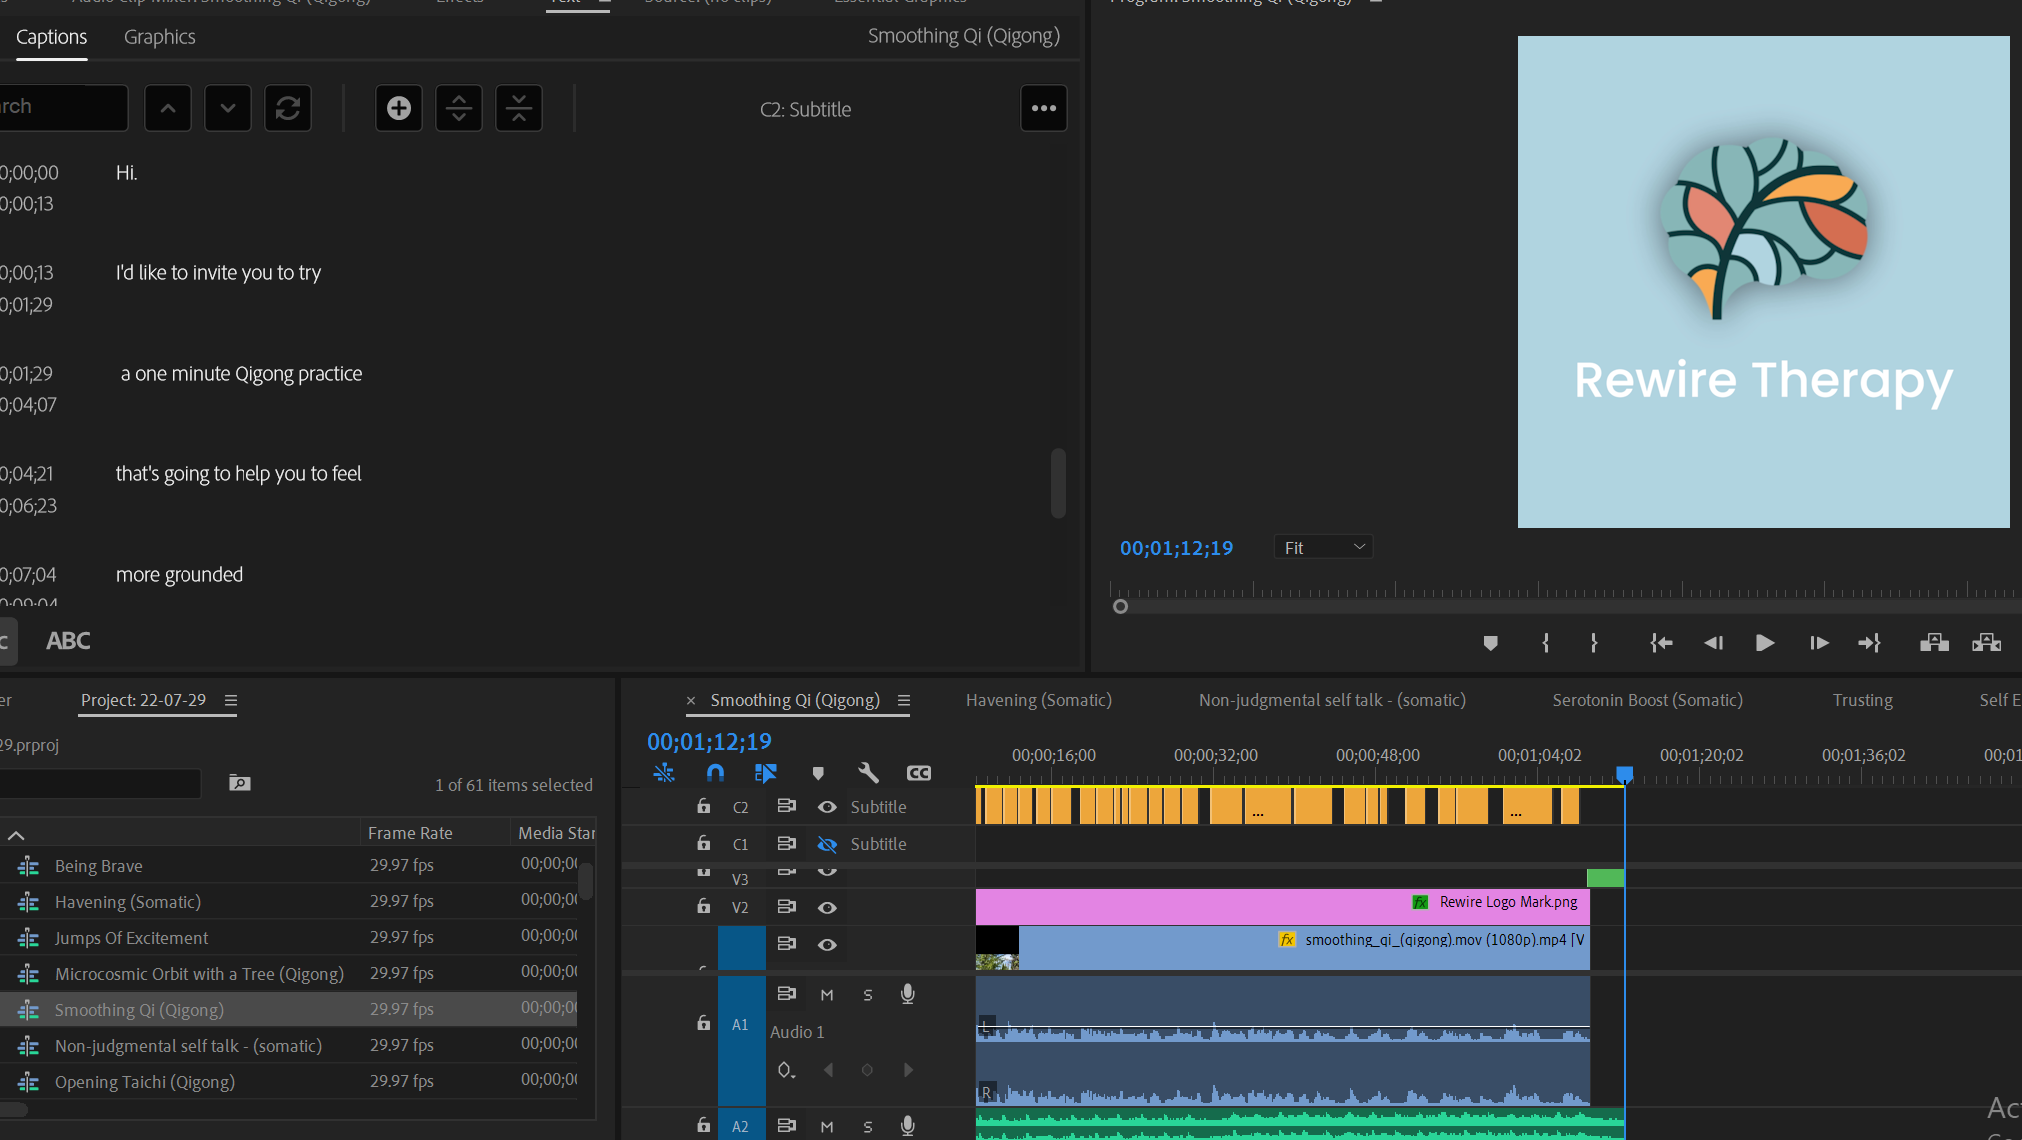Sort project list by Name column arrow
The image size is (2022, 1140).
16,835
